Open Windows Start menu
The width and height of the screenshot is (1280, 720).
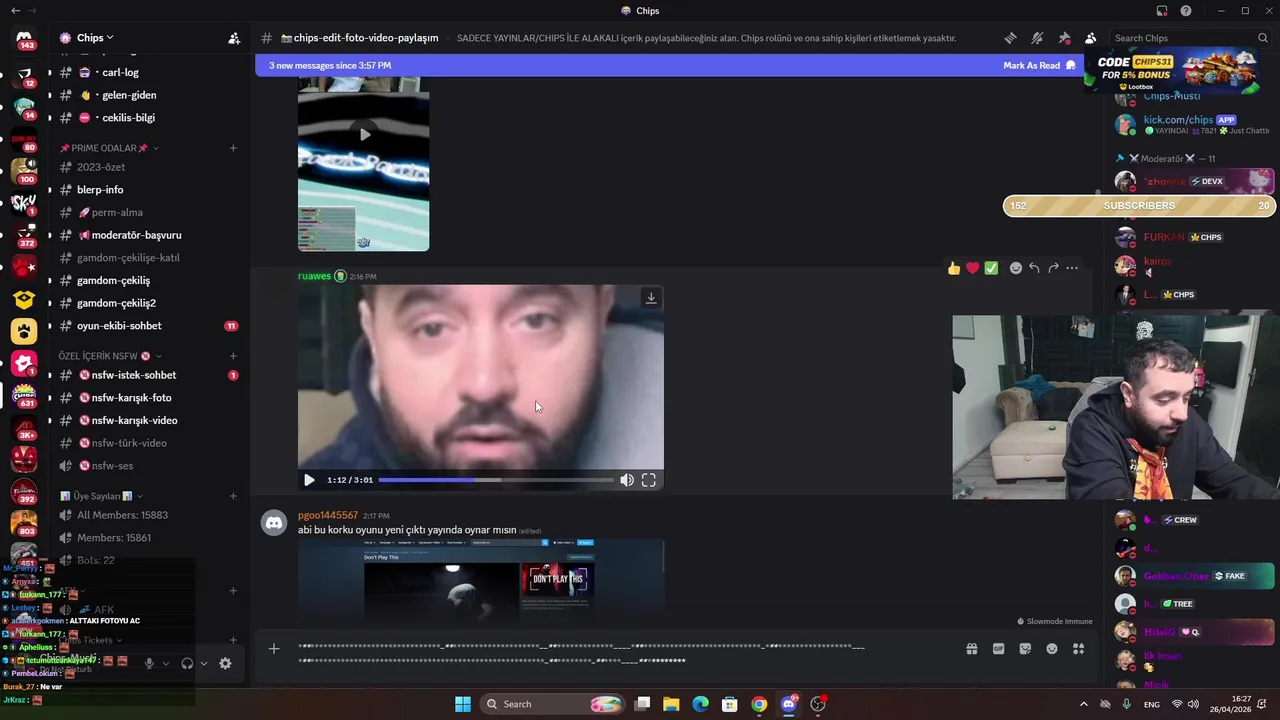point(463,704)
